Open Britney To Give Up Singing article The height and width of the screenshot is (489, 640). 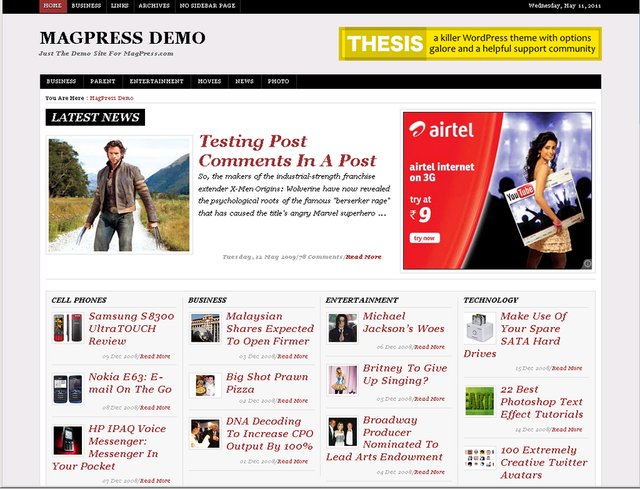[x=405, y=374]
